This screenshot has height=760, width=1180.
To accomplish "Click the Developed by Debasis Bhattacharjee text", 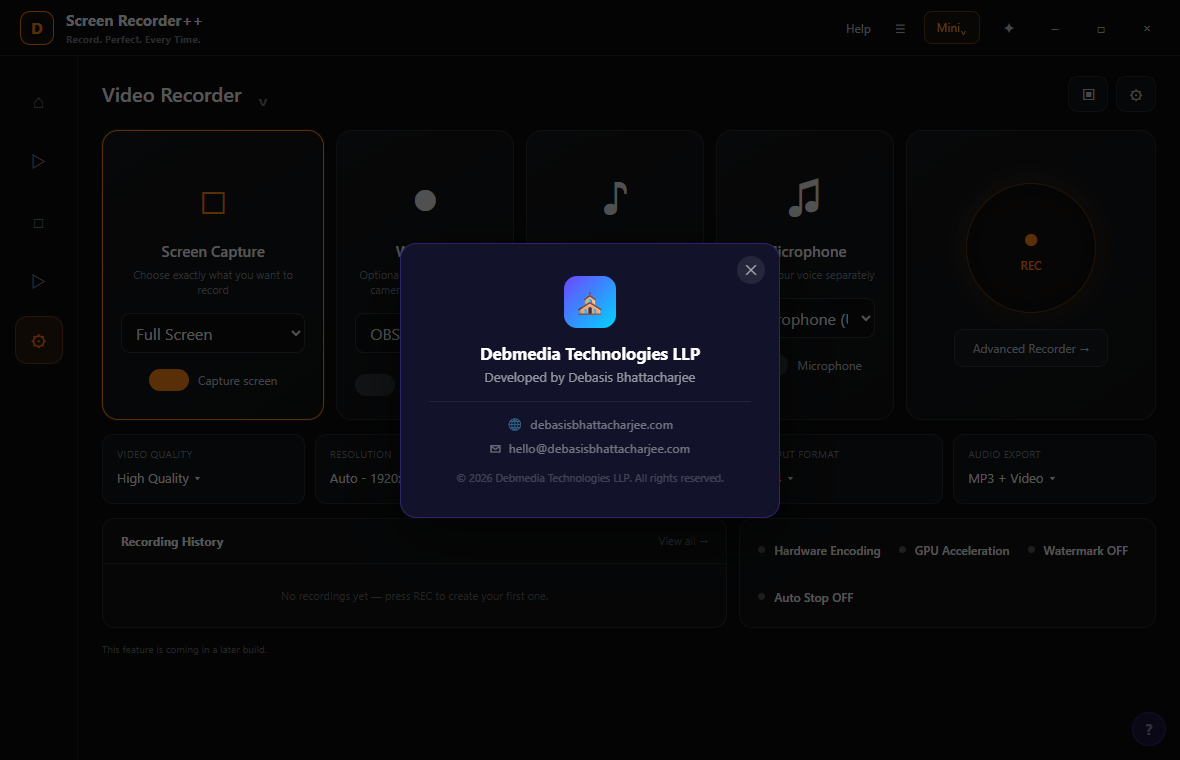I will [x=590, y=377].
